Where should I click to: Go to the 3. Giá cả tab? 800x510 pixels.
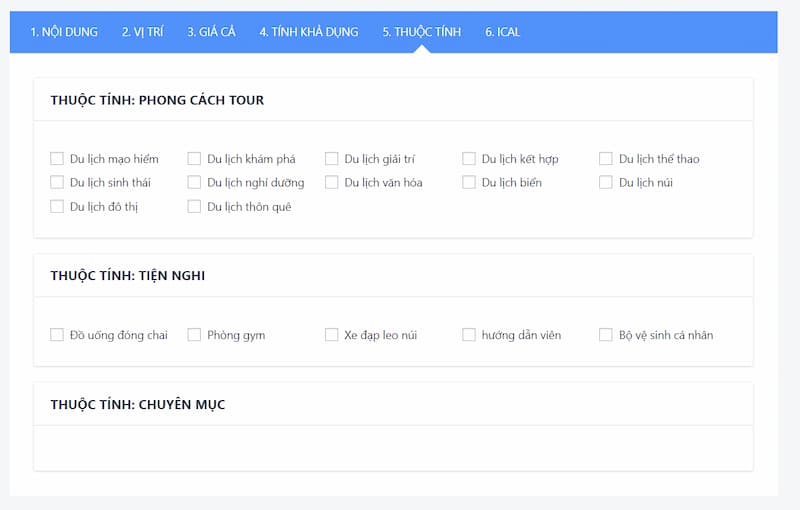coord(211,32)
